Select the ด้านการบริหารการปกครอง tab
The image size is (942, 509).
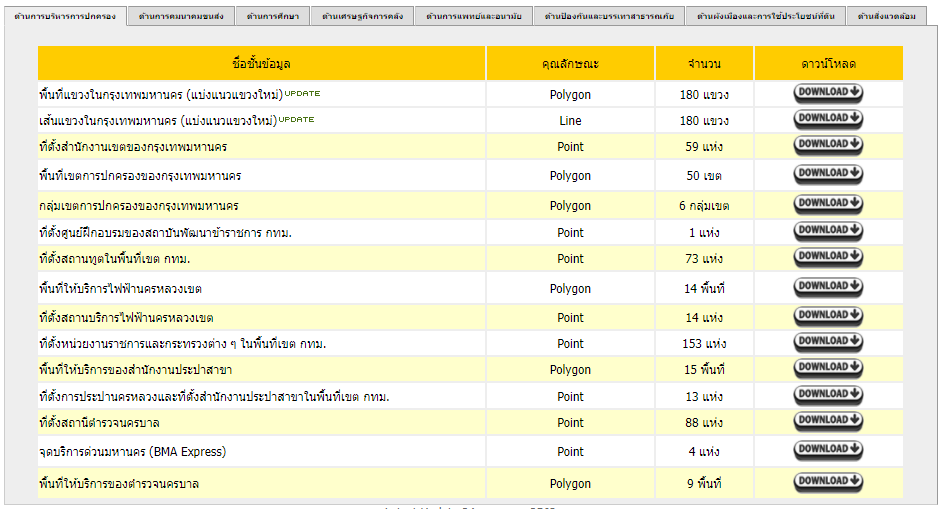65,16
